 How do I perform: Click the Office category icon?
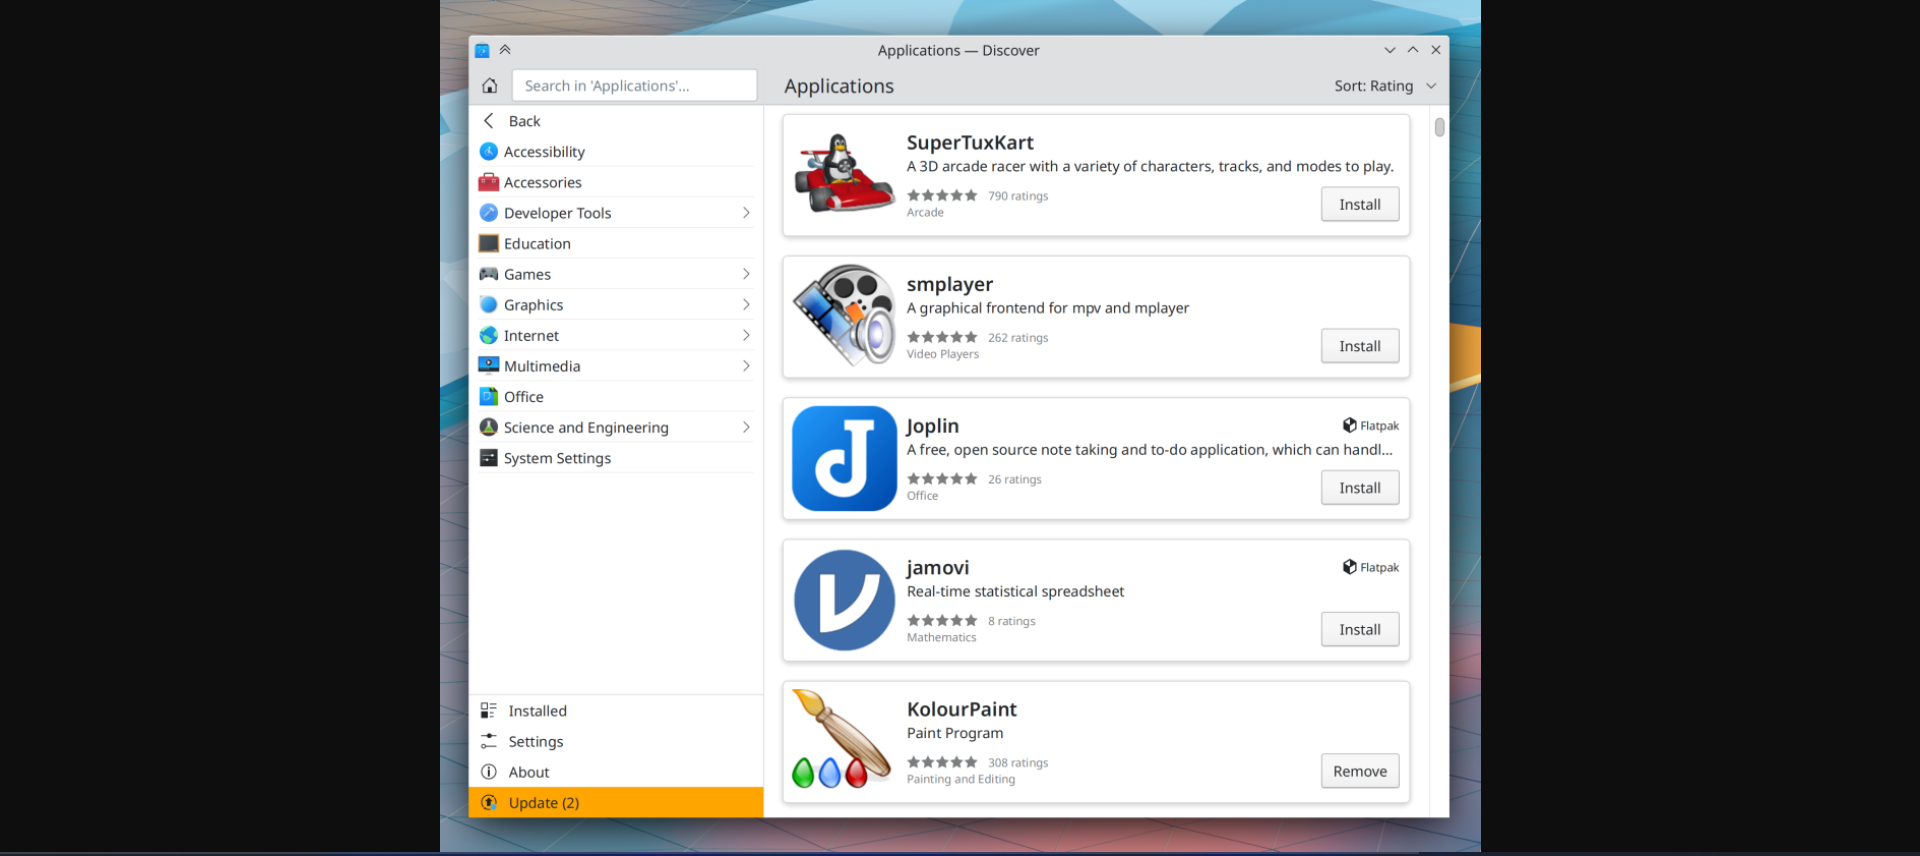pos(489,397)
